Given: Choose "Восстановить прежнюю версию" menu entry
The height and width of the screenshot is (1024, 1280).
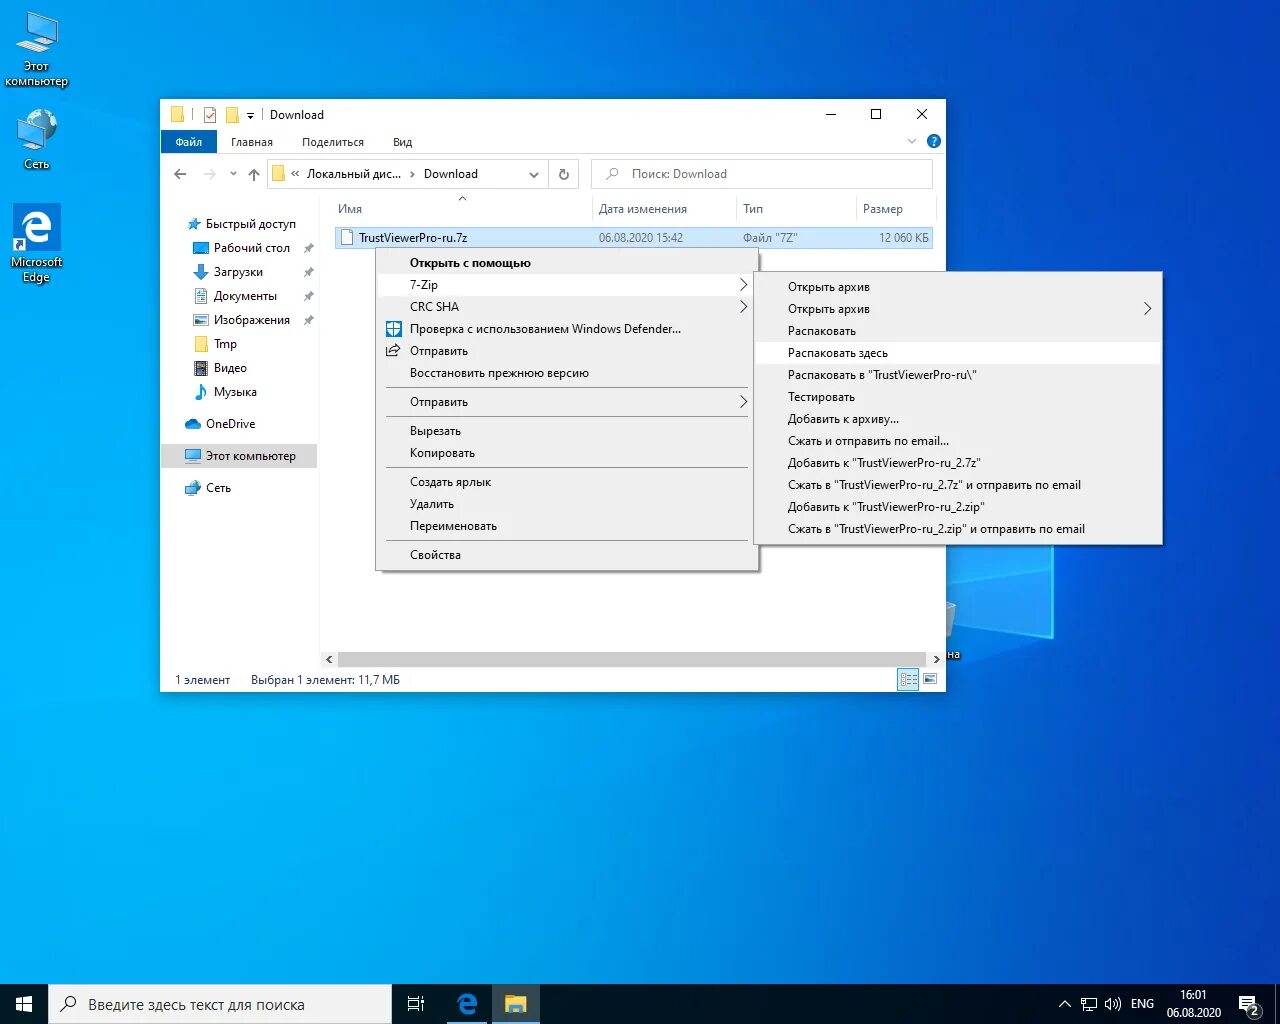Looking at the screenshot, I should click(x=567, y=373).
